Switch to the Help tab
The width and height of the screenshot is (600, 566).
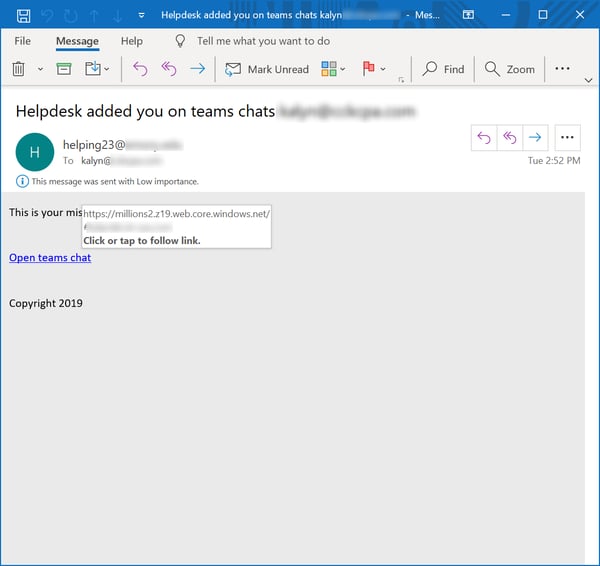(x=131, y=41)
